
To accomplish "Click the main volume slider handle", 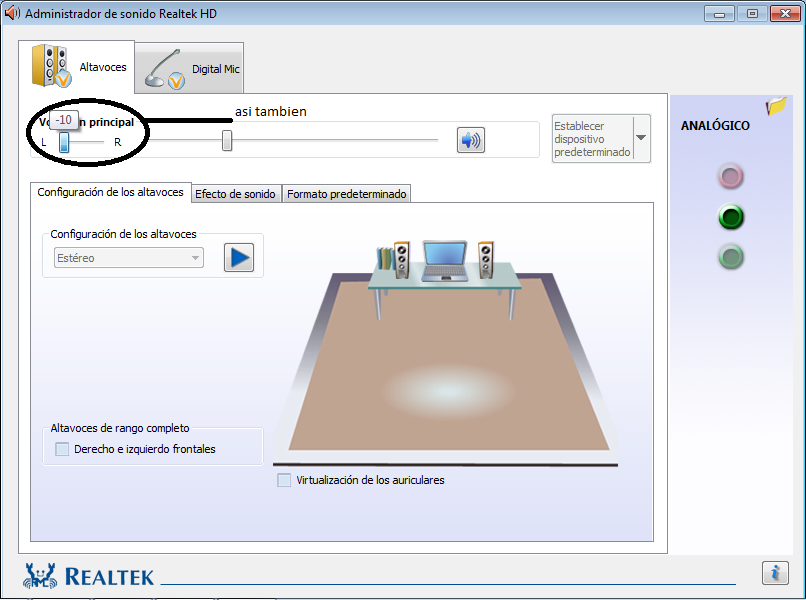I will click(227, 140).
